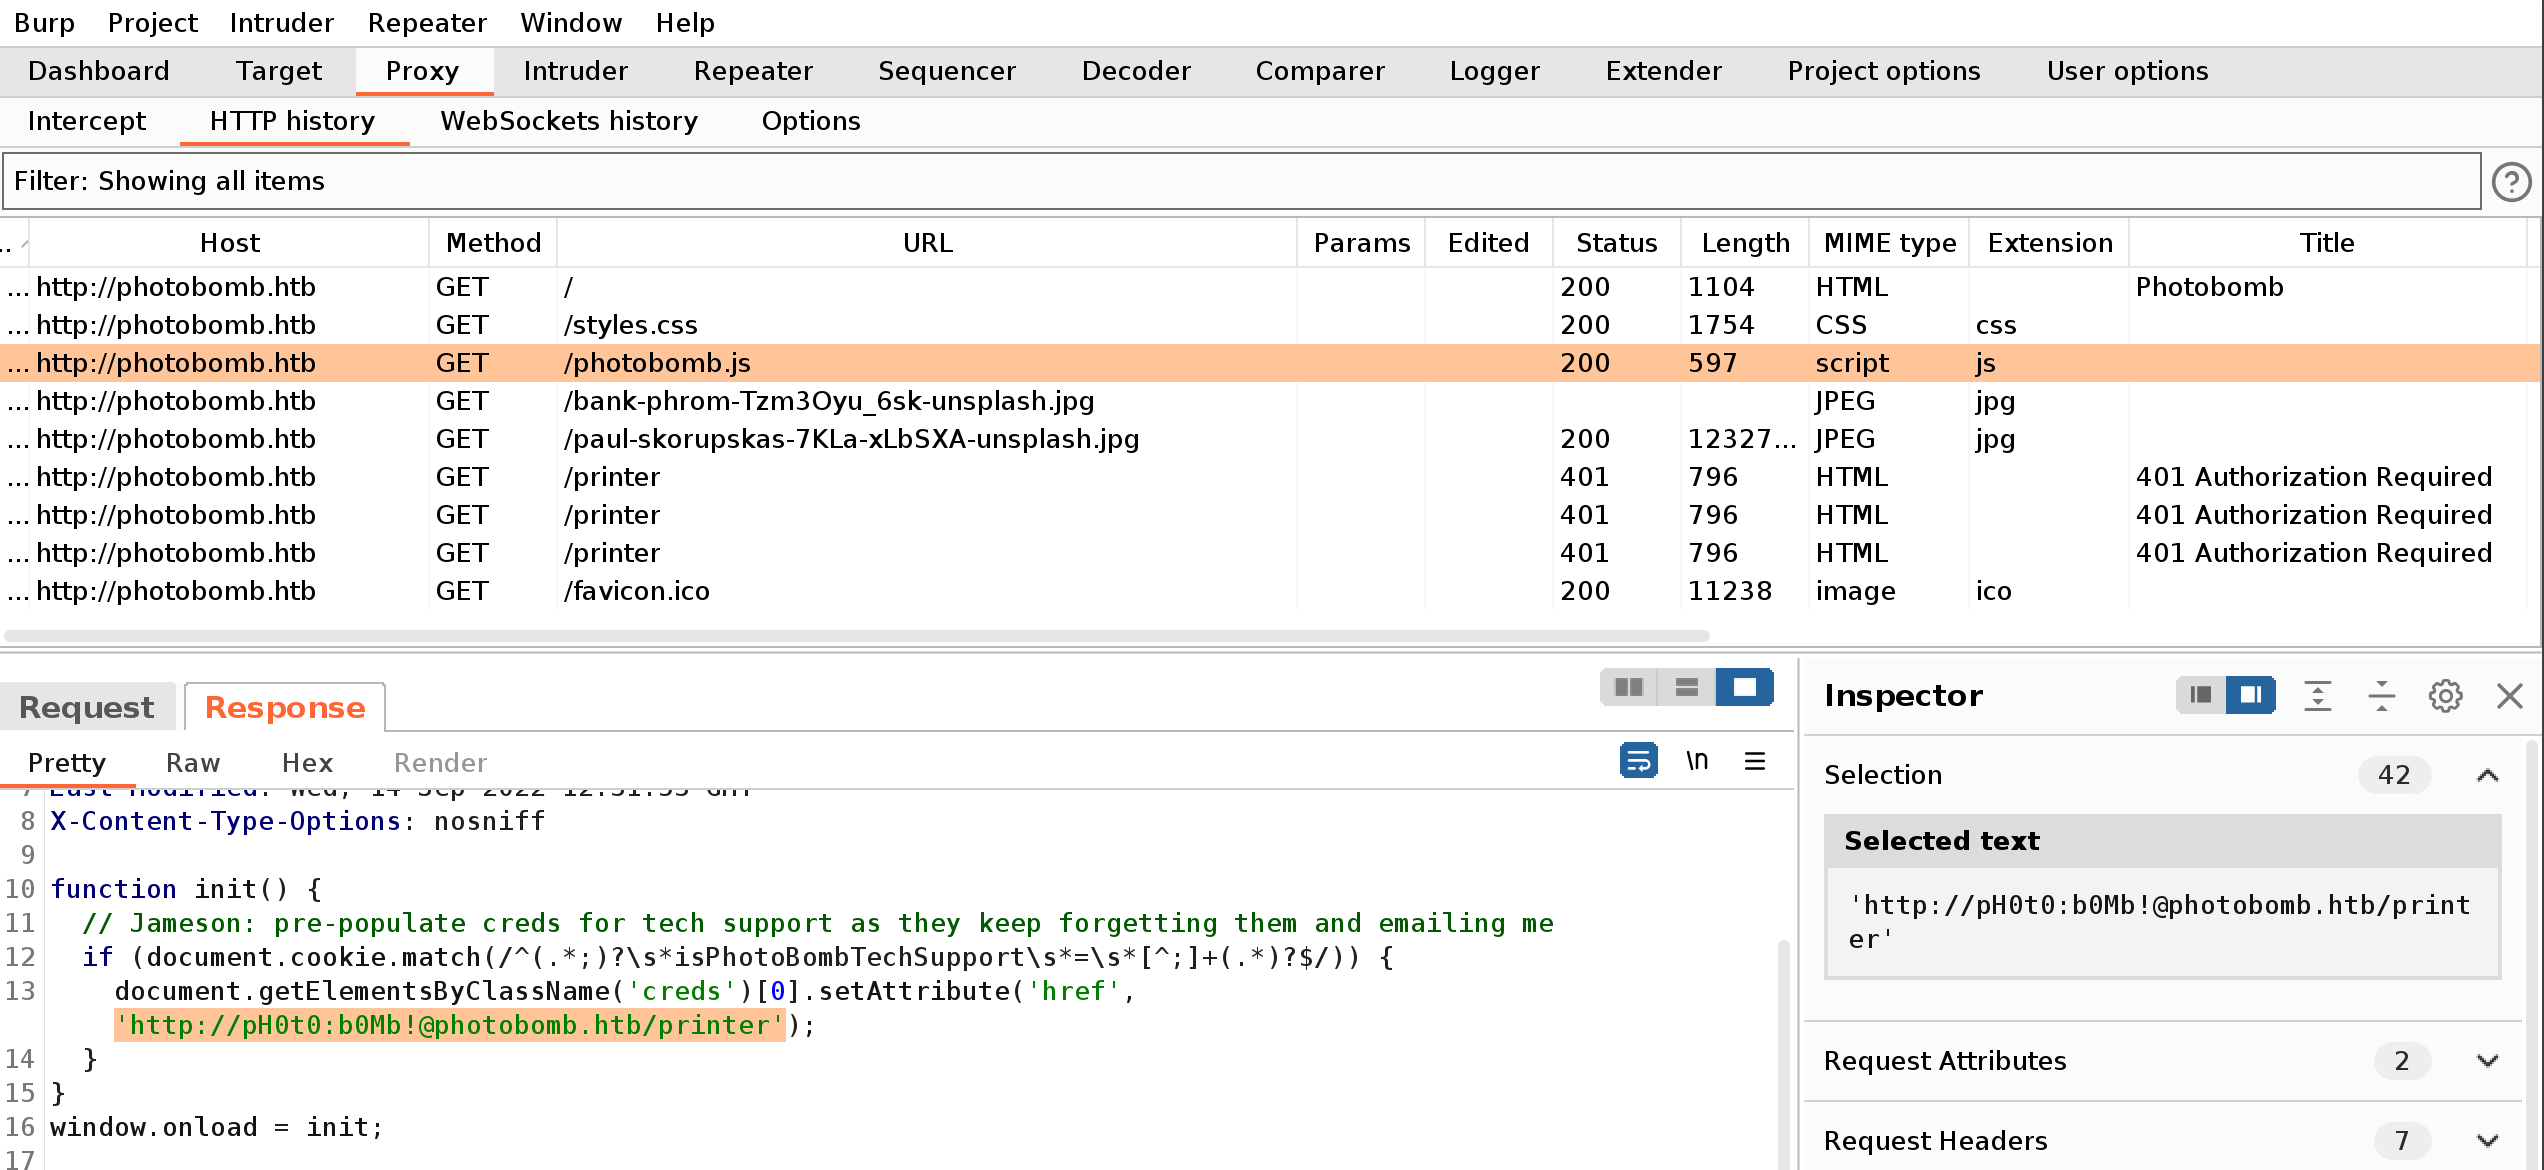Open the Repeater menu in the menu bar
The image size is (2544, 1170).
coord(427,23)
